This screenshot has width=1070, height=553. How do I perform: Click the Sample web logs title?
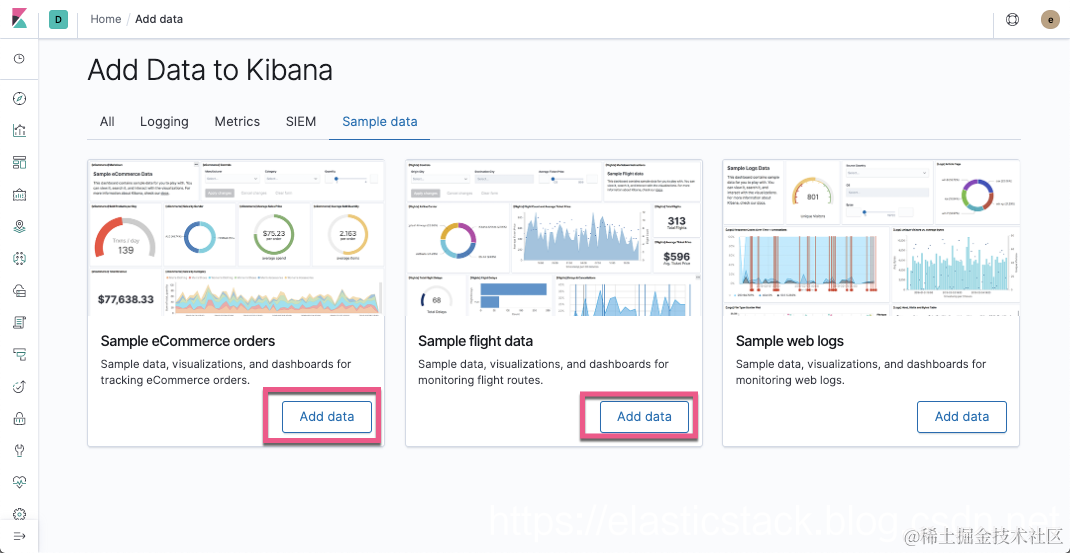click(x=790, y=341)
